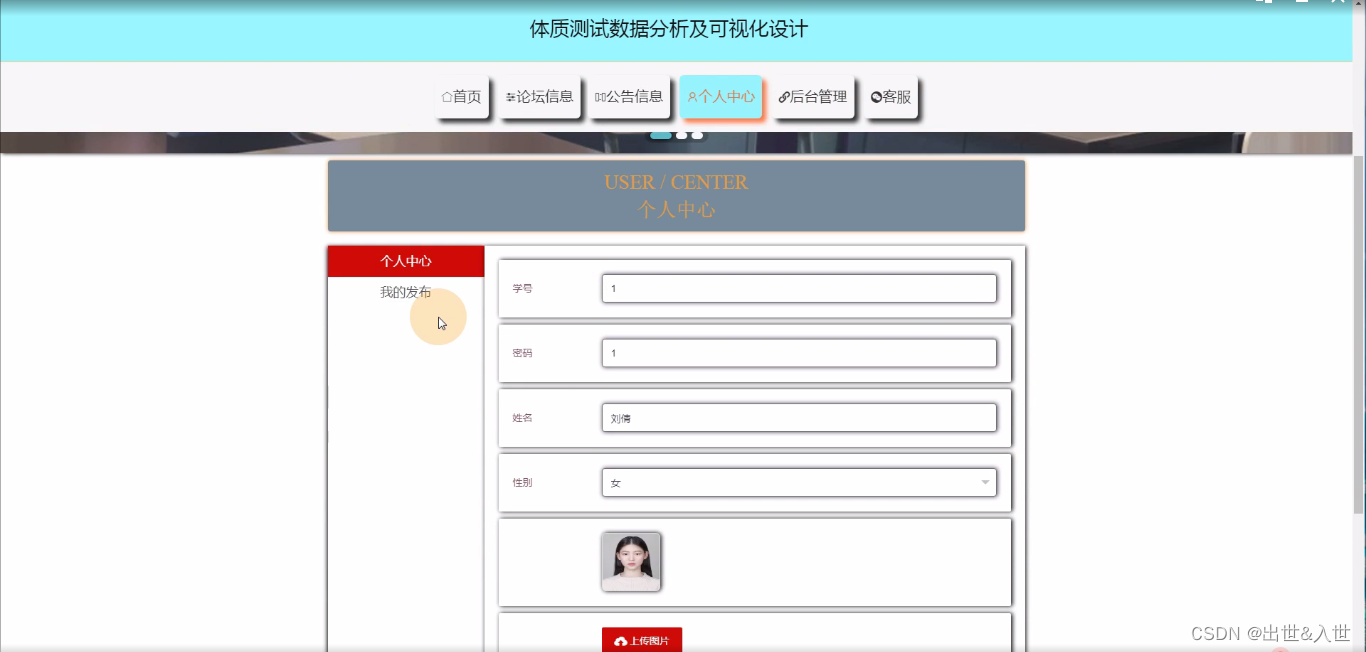Select the third carousel indicator dot

tap(697, 135)
